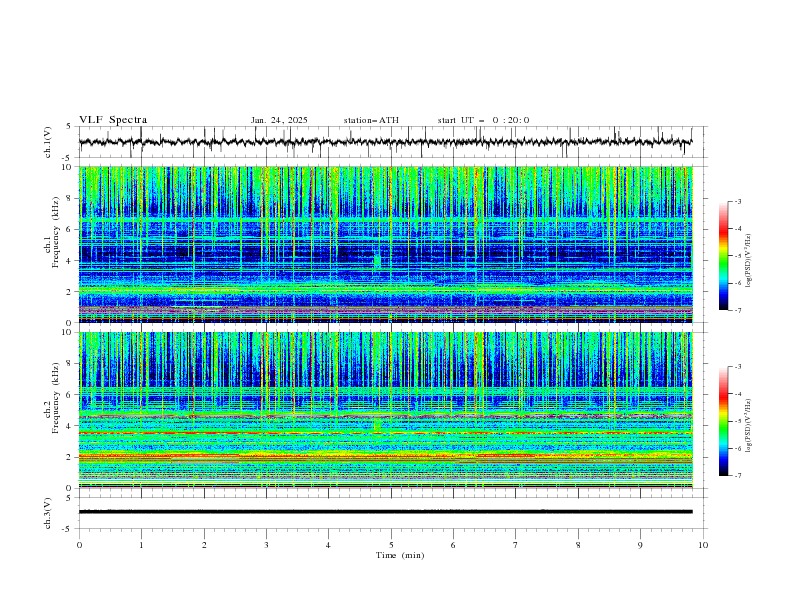Click the ch.1 voltage waveform trace

point(385,142)
